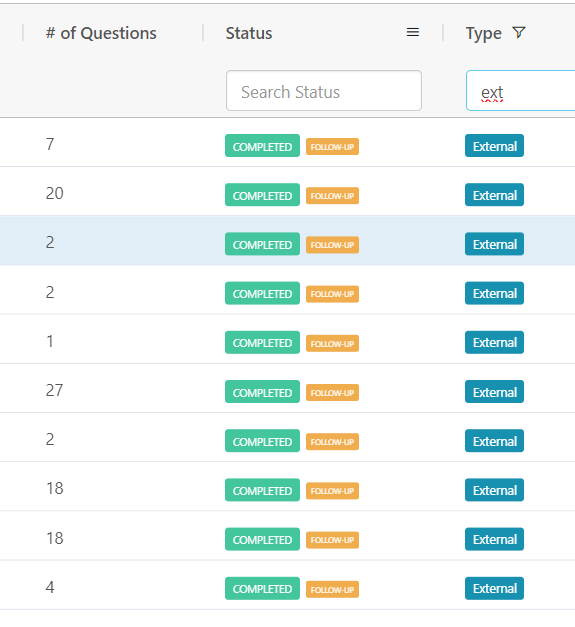Click the External badge in the 4-questions row
Image resolution: width=575 pixels, height=627 pixels.
(x=494, y=588)
